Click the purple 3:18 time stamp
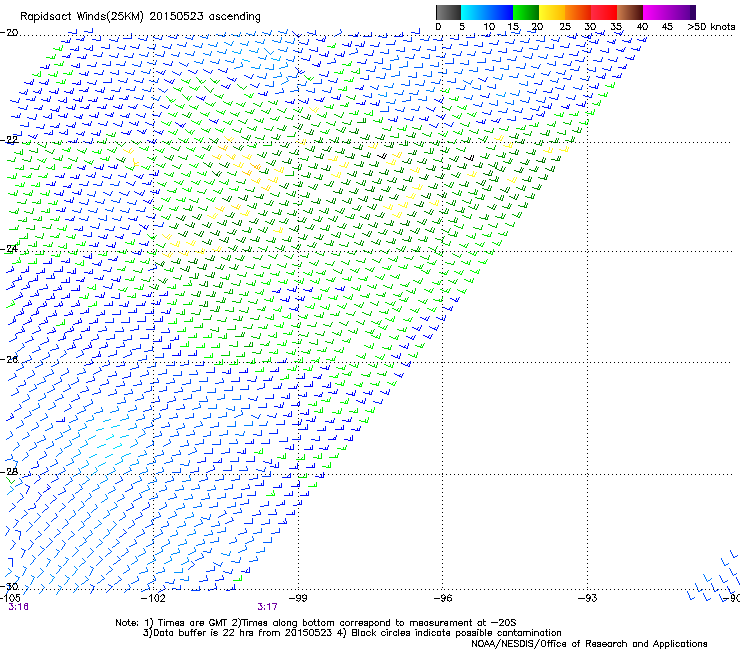740x650 pixels. pyautogui.click(x=18, y=607)
